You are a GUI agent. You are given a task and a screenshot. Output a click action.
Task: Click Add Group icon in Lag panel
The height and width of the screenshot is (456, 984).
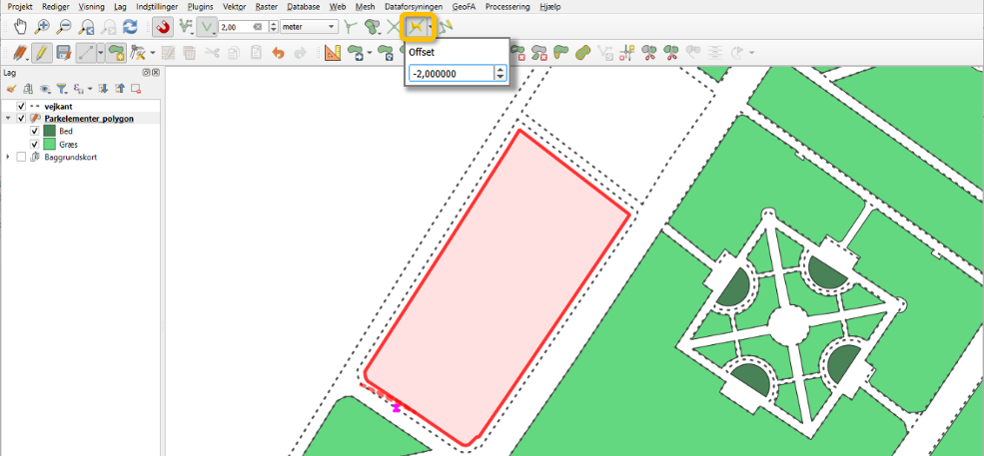tap(28, 88)
